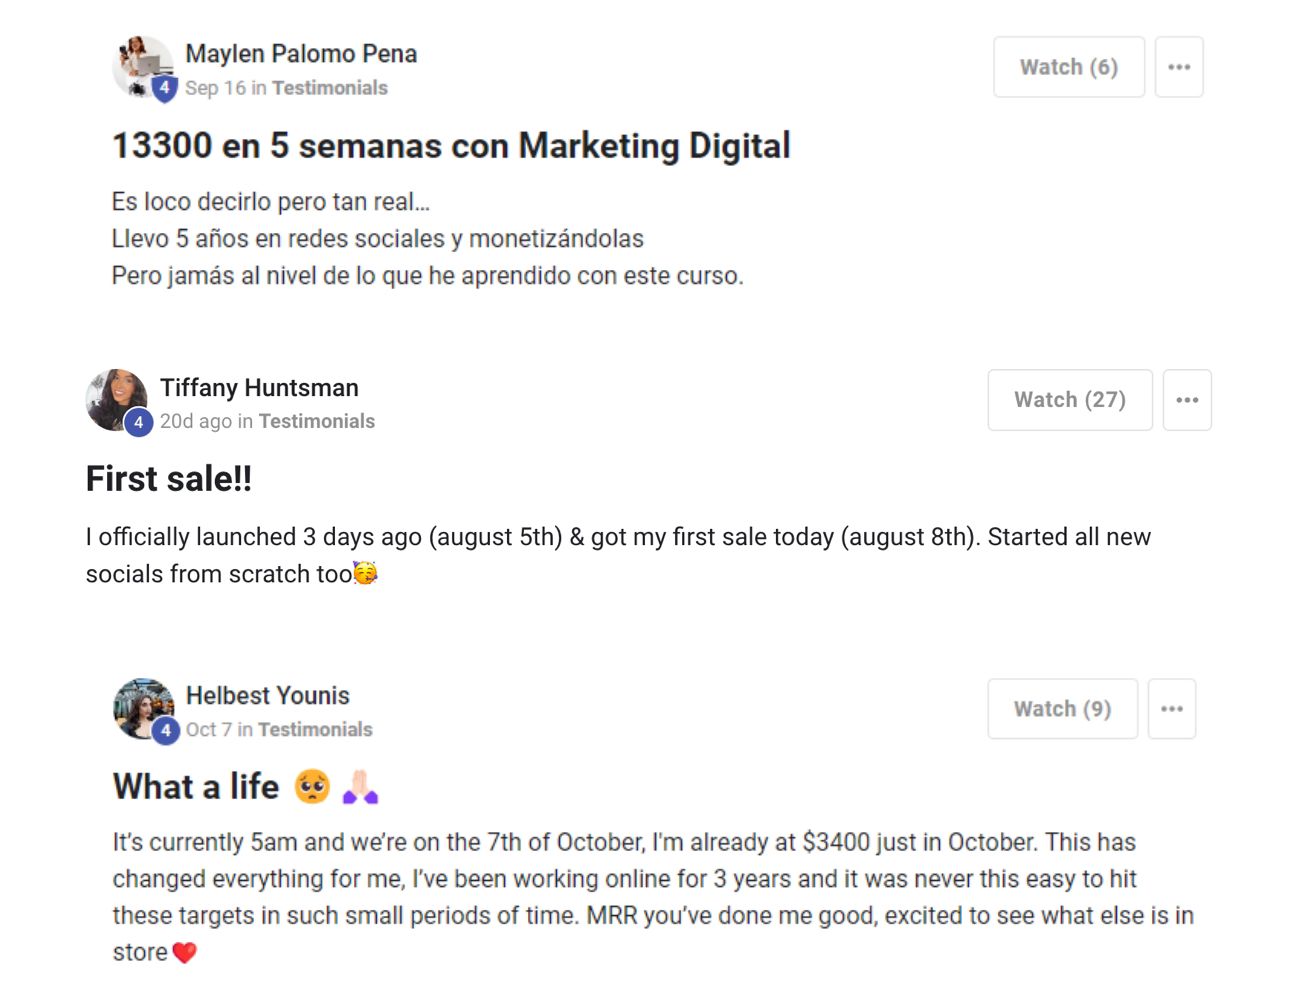Click level 4 badge on Helbest's avatar
This screenshot has height=984, width=1290.
click(x=165, y=730)
